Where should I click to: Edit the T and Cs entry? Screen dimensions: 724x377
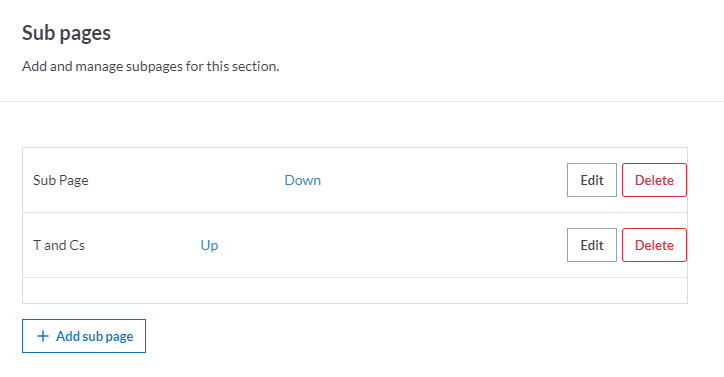point(592,245)
